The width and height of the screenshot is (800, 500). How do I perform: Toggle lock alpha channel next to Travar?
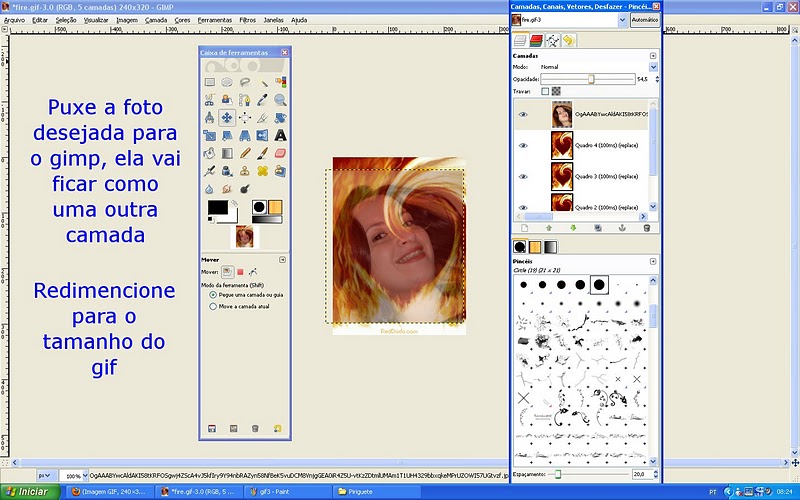click(x=556, y=91)
